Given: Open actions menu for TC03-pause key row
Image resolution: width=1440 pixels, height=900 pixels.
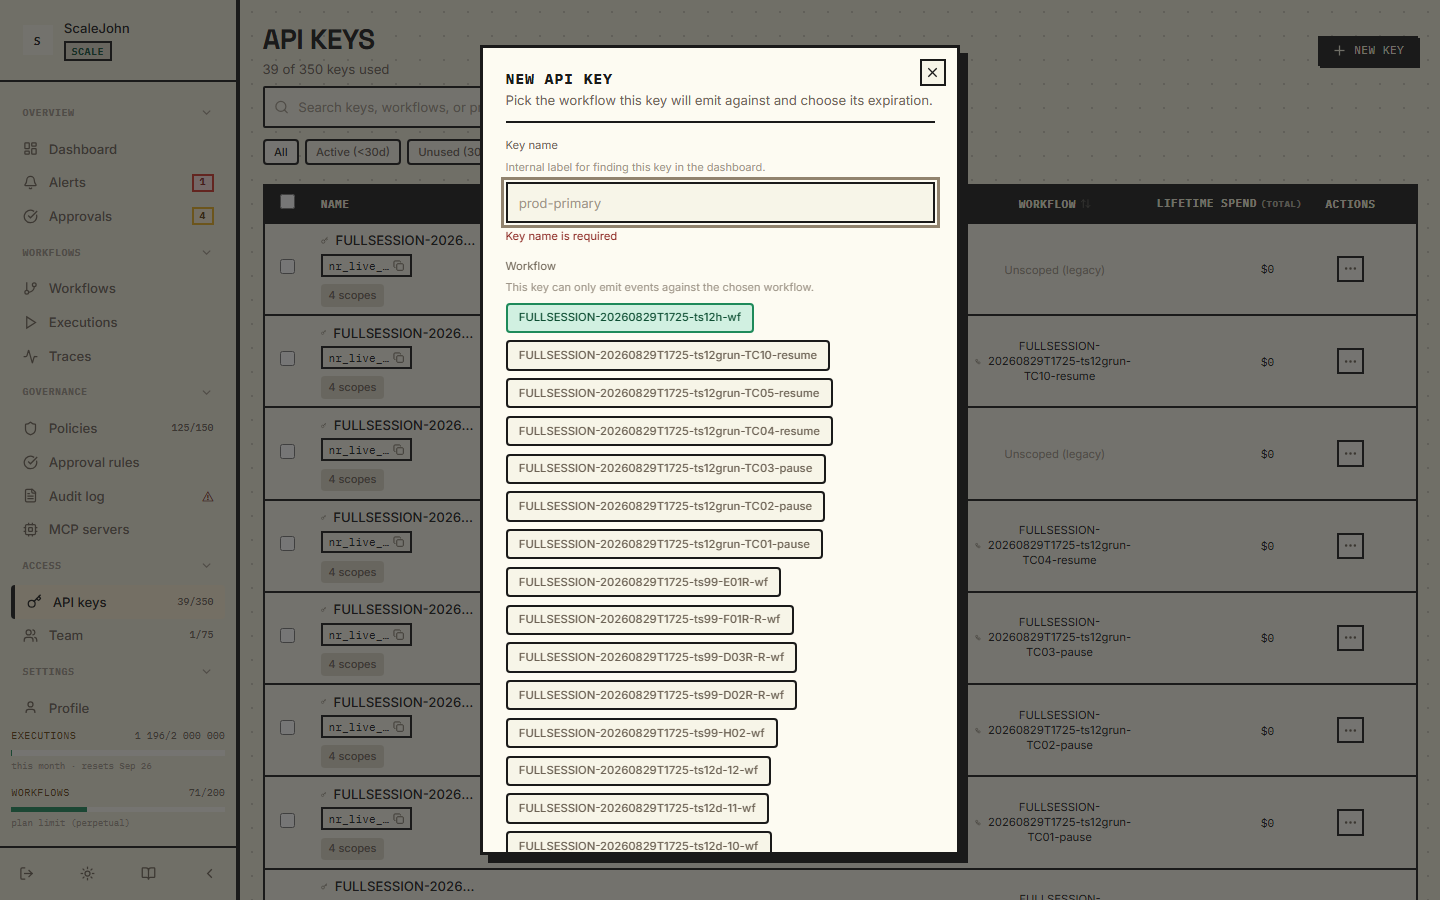Looking at the screenshot, I should coord(1350,638).
